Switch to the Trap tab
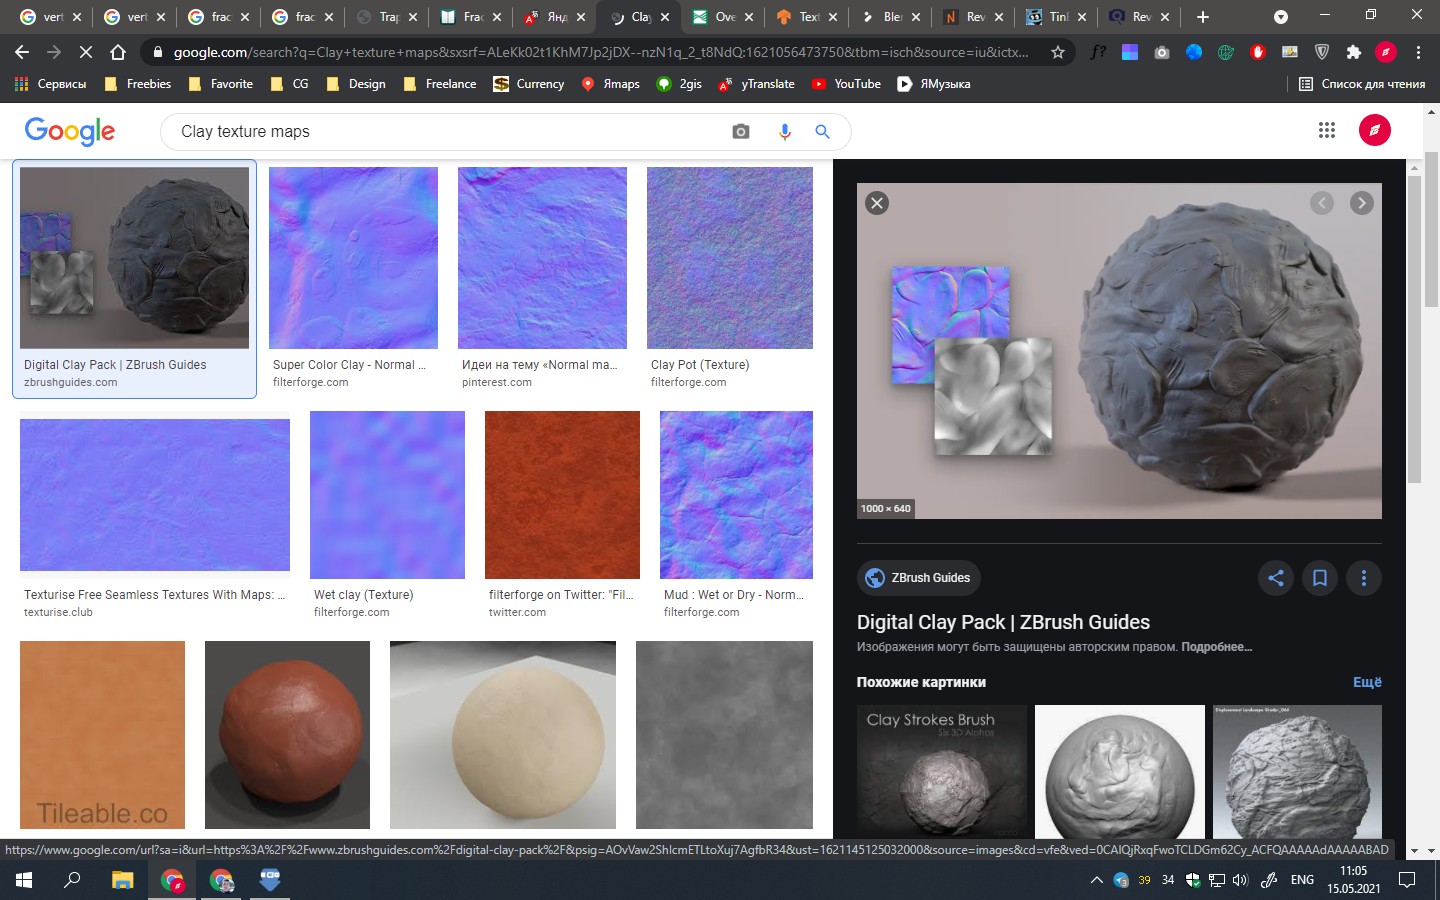 (x=388, y=17)
